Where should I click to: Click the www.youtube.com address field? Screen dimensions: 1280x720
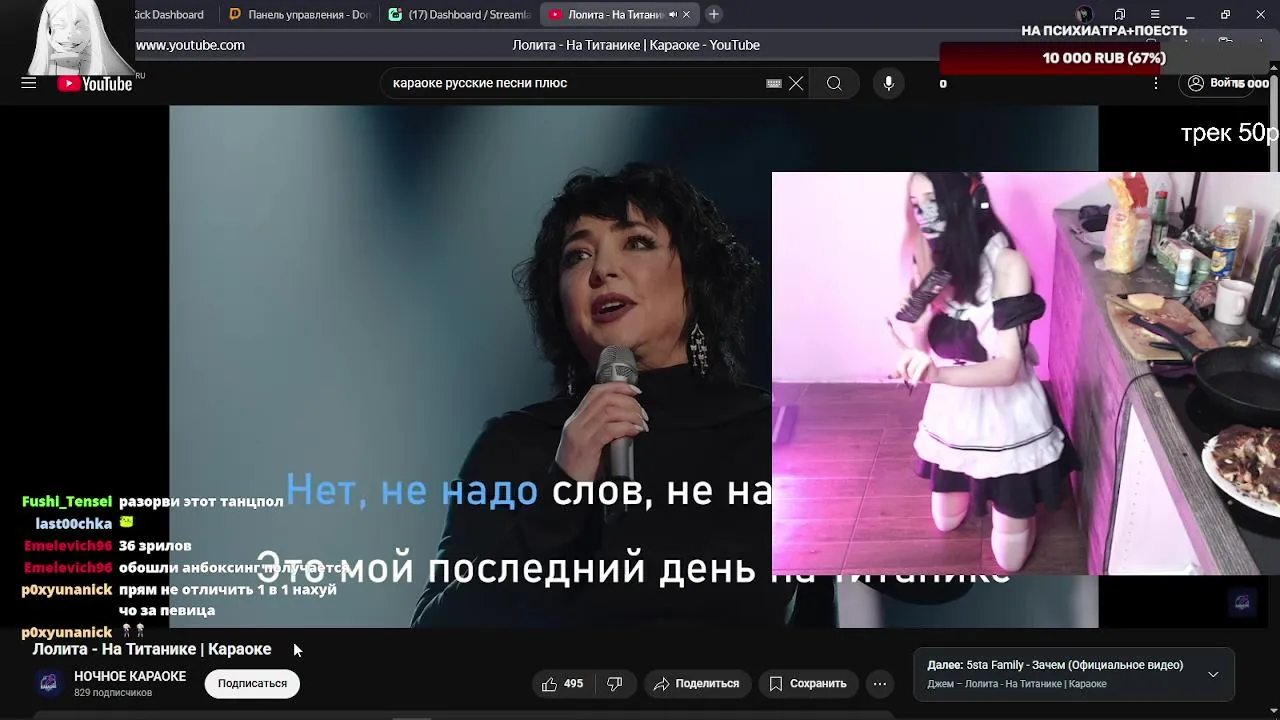pos(190,45)
